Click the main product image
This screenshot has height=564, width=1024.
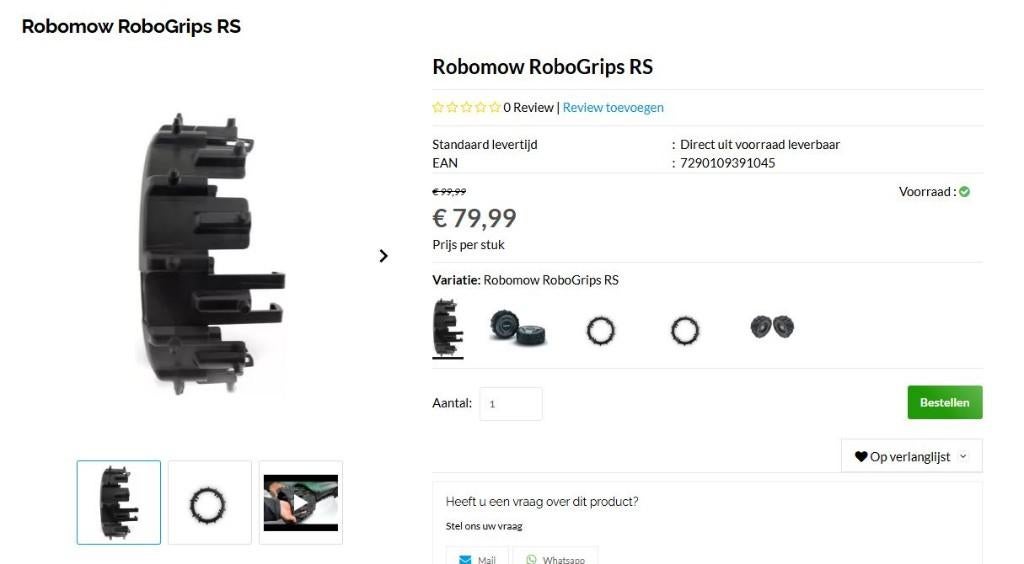click(x=210, y=255)
